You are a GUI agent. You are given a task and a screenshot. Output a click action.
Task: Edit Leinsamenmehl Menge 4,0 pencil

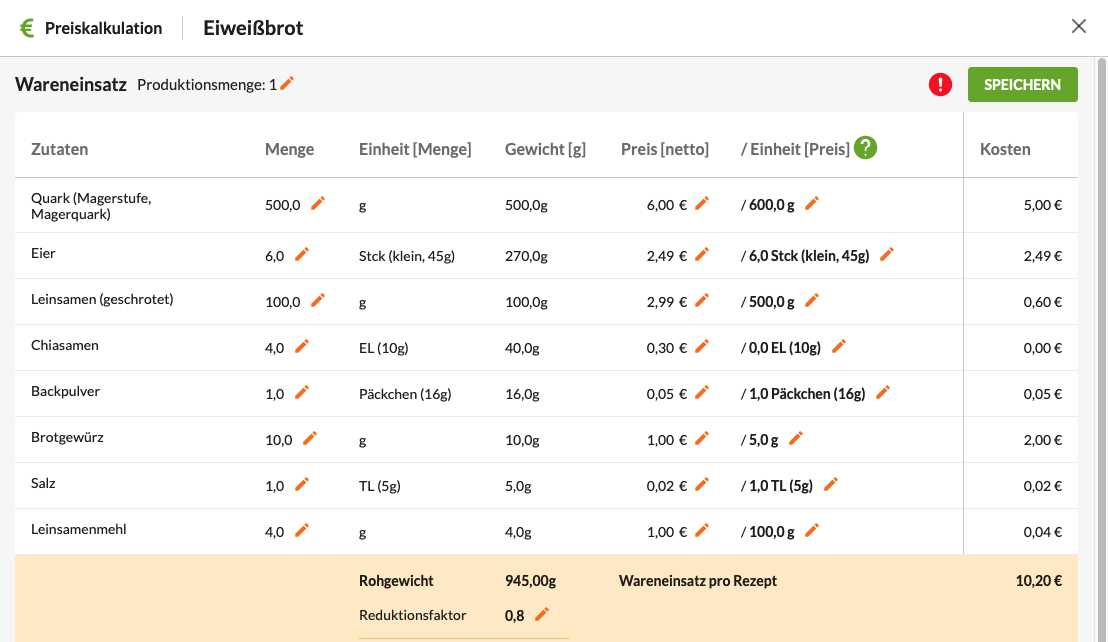click(302, 530)
